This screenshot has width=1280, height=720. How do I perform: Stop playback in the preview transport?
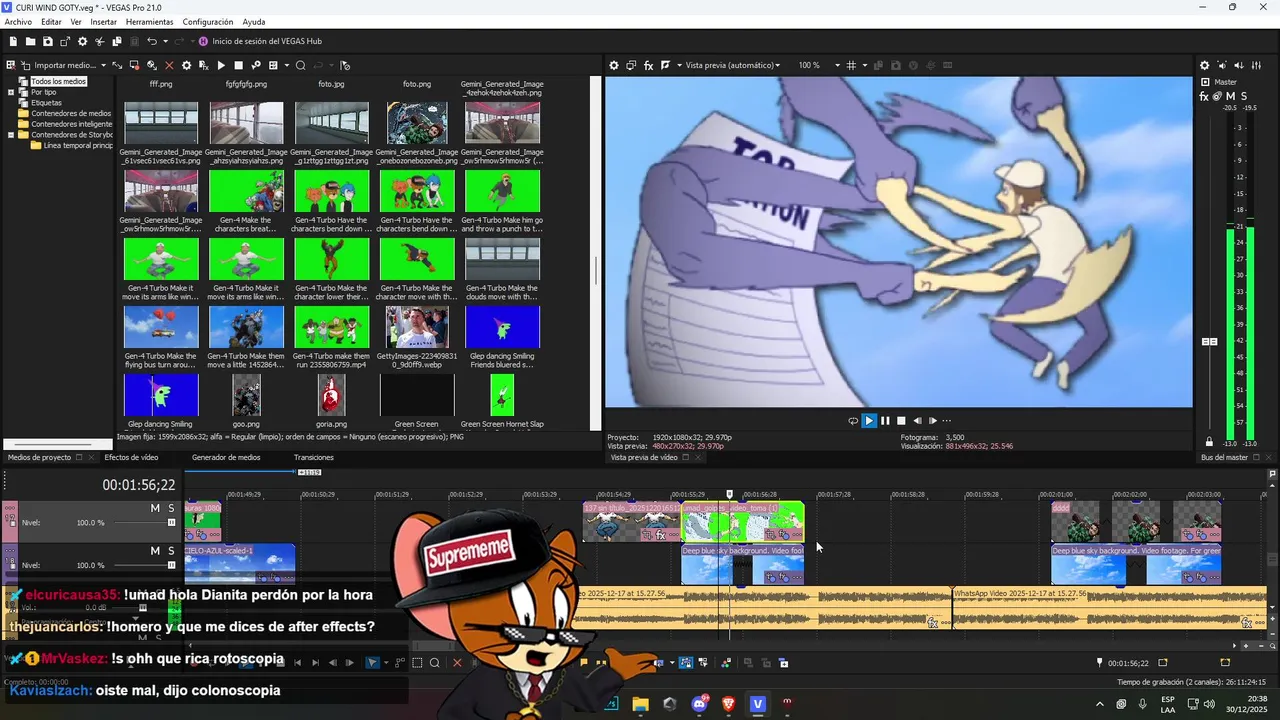pyautogui.click(x=901, y=421)
